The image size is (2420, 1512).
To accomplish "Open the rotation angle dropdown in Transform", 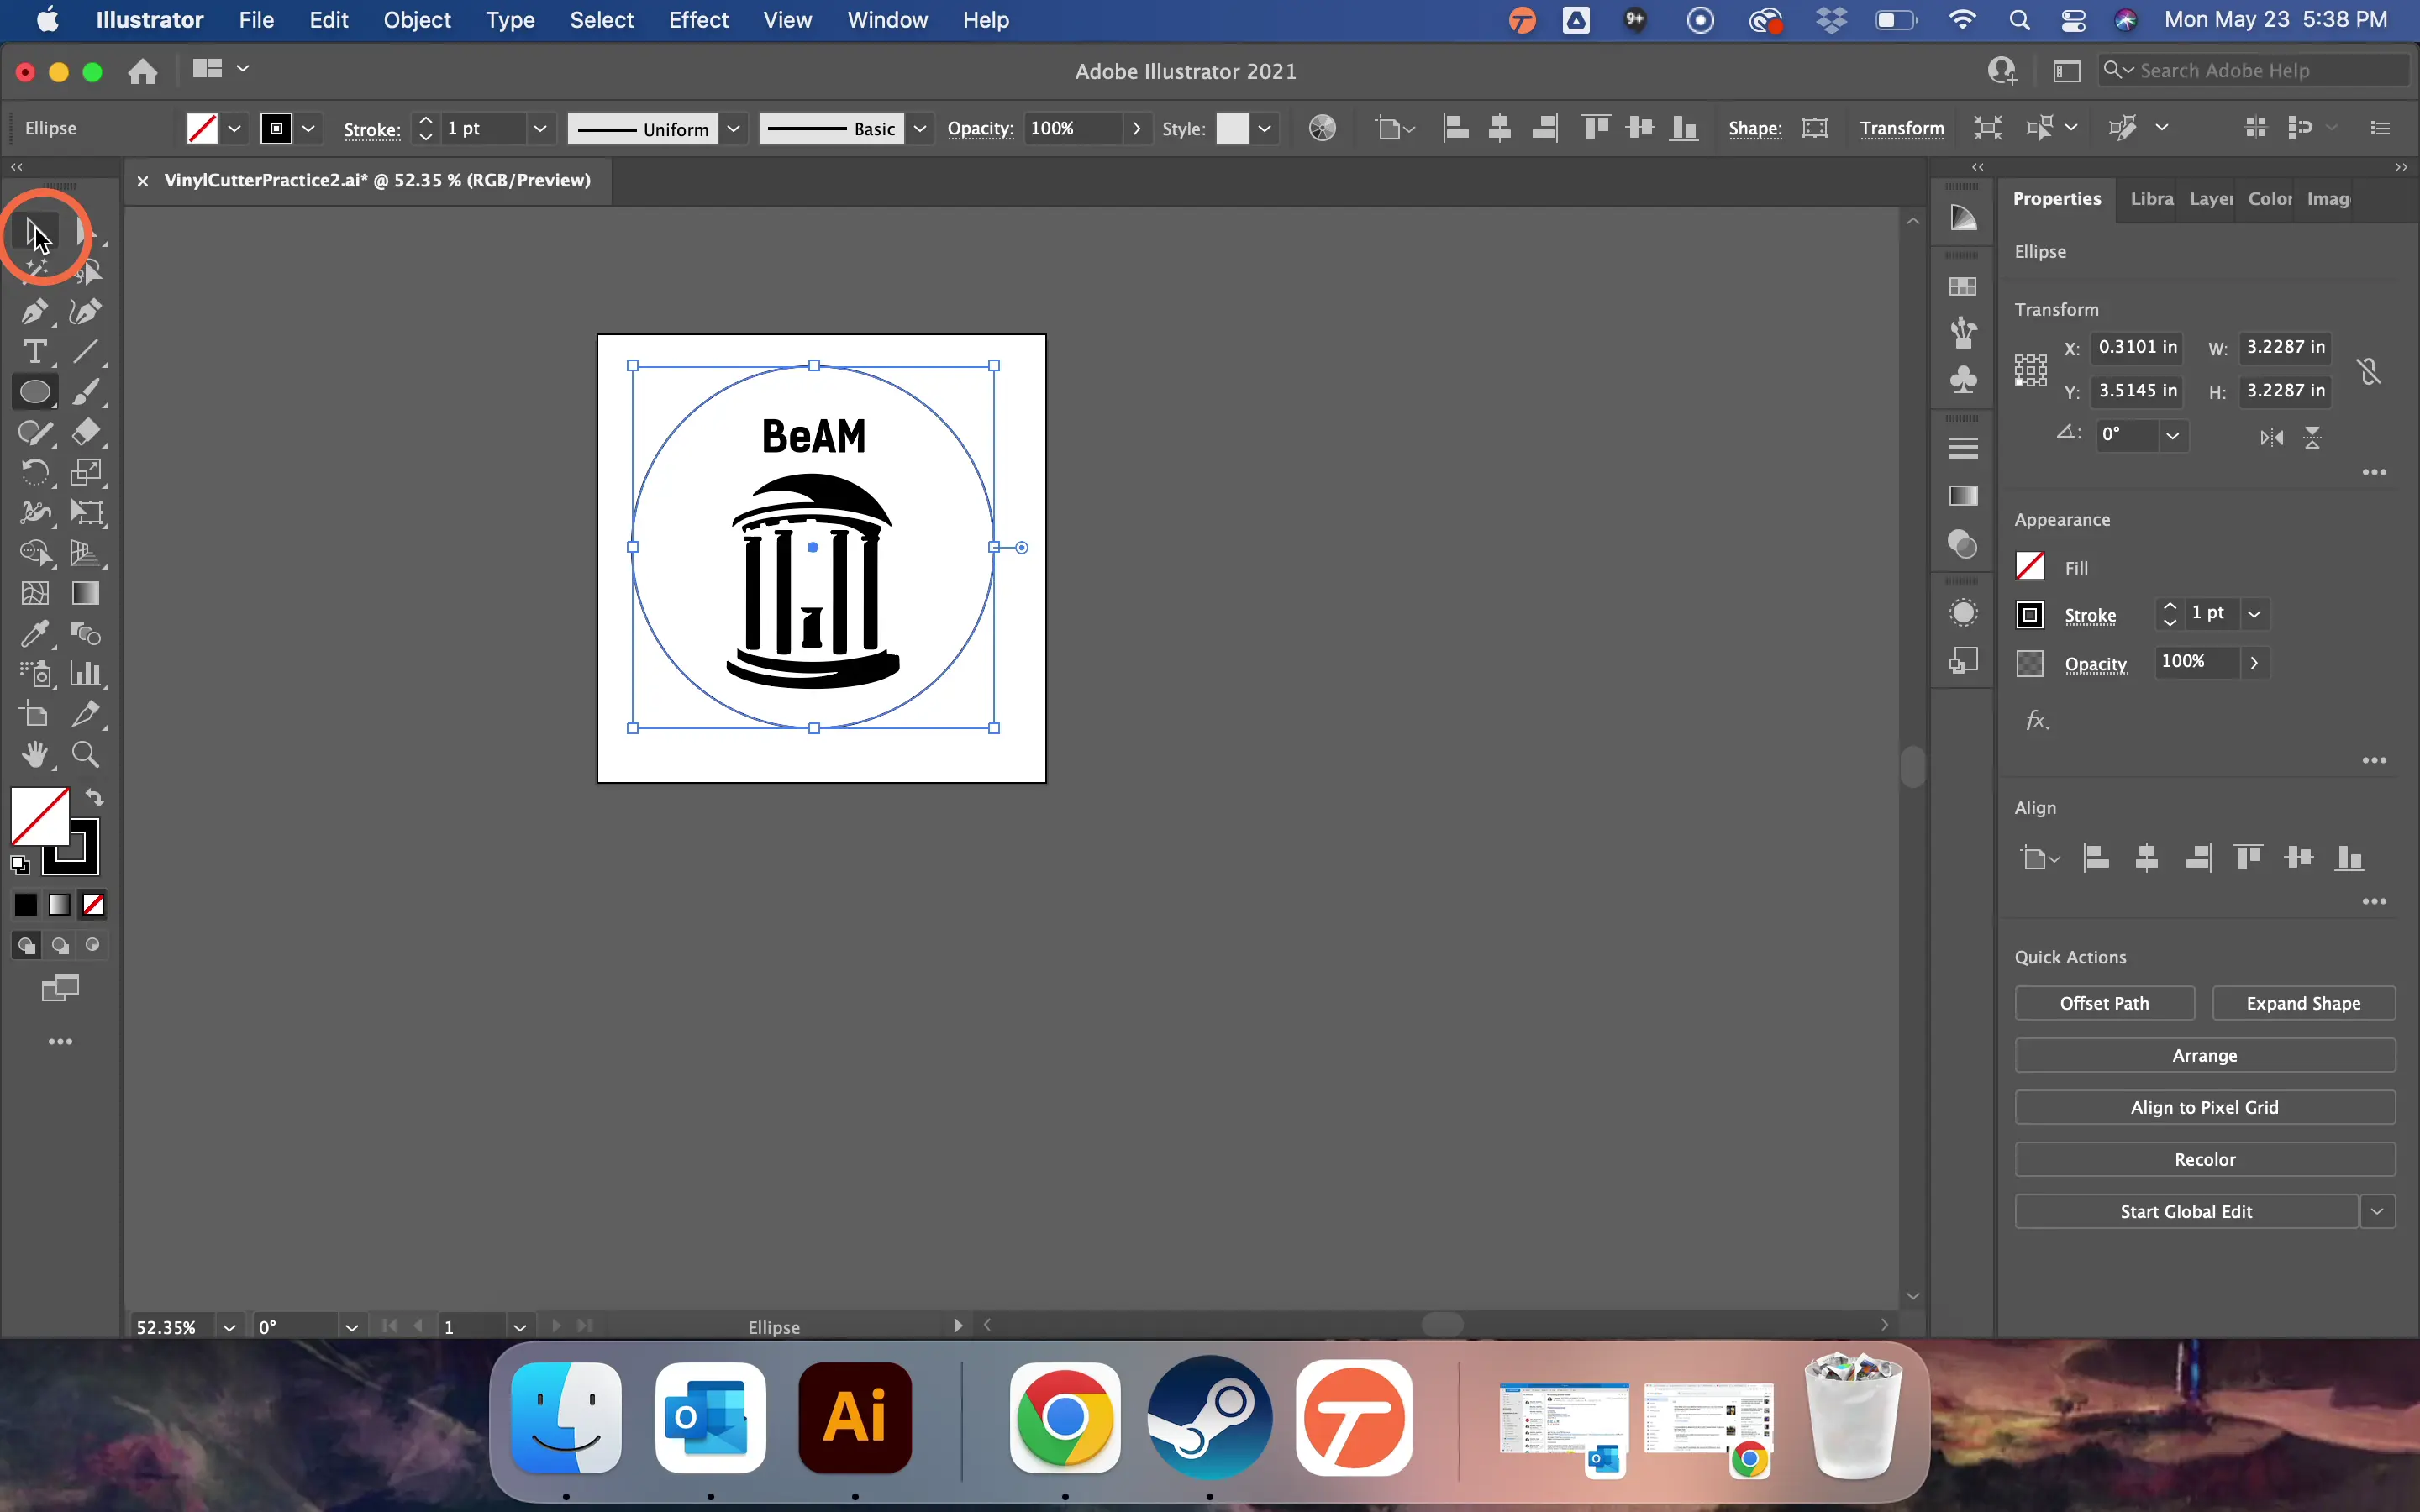I will click(x=2173, y=436).
